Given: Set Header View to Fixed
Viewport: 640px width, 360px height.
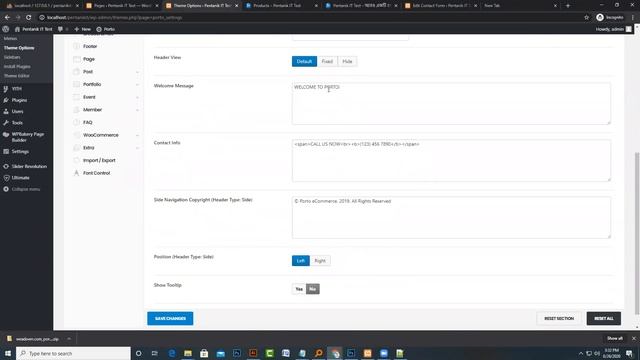Looking at the screenshot, I should 327,61.
